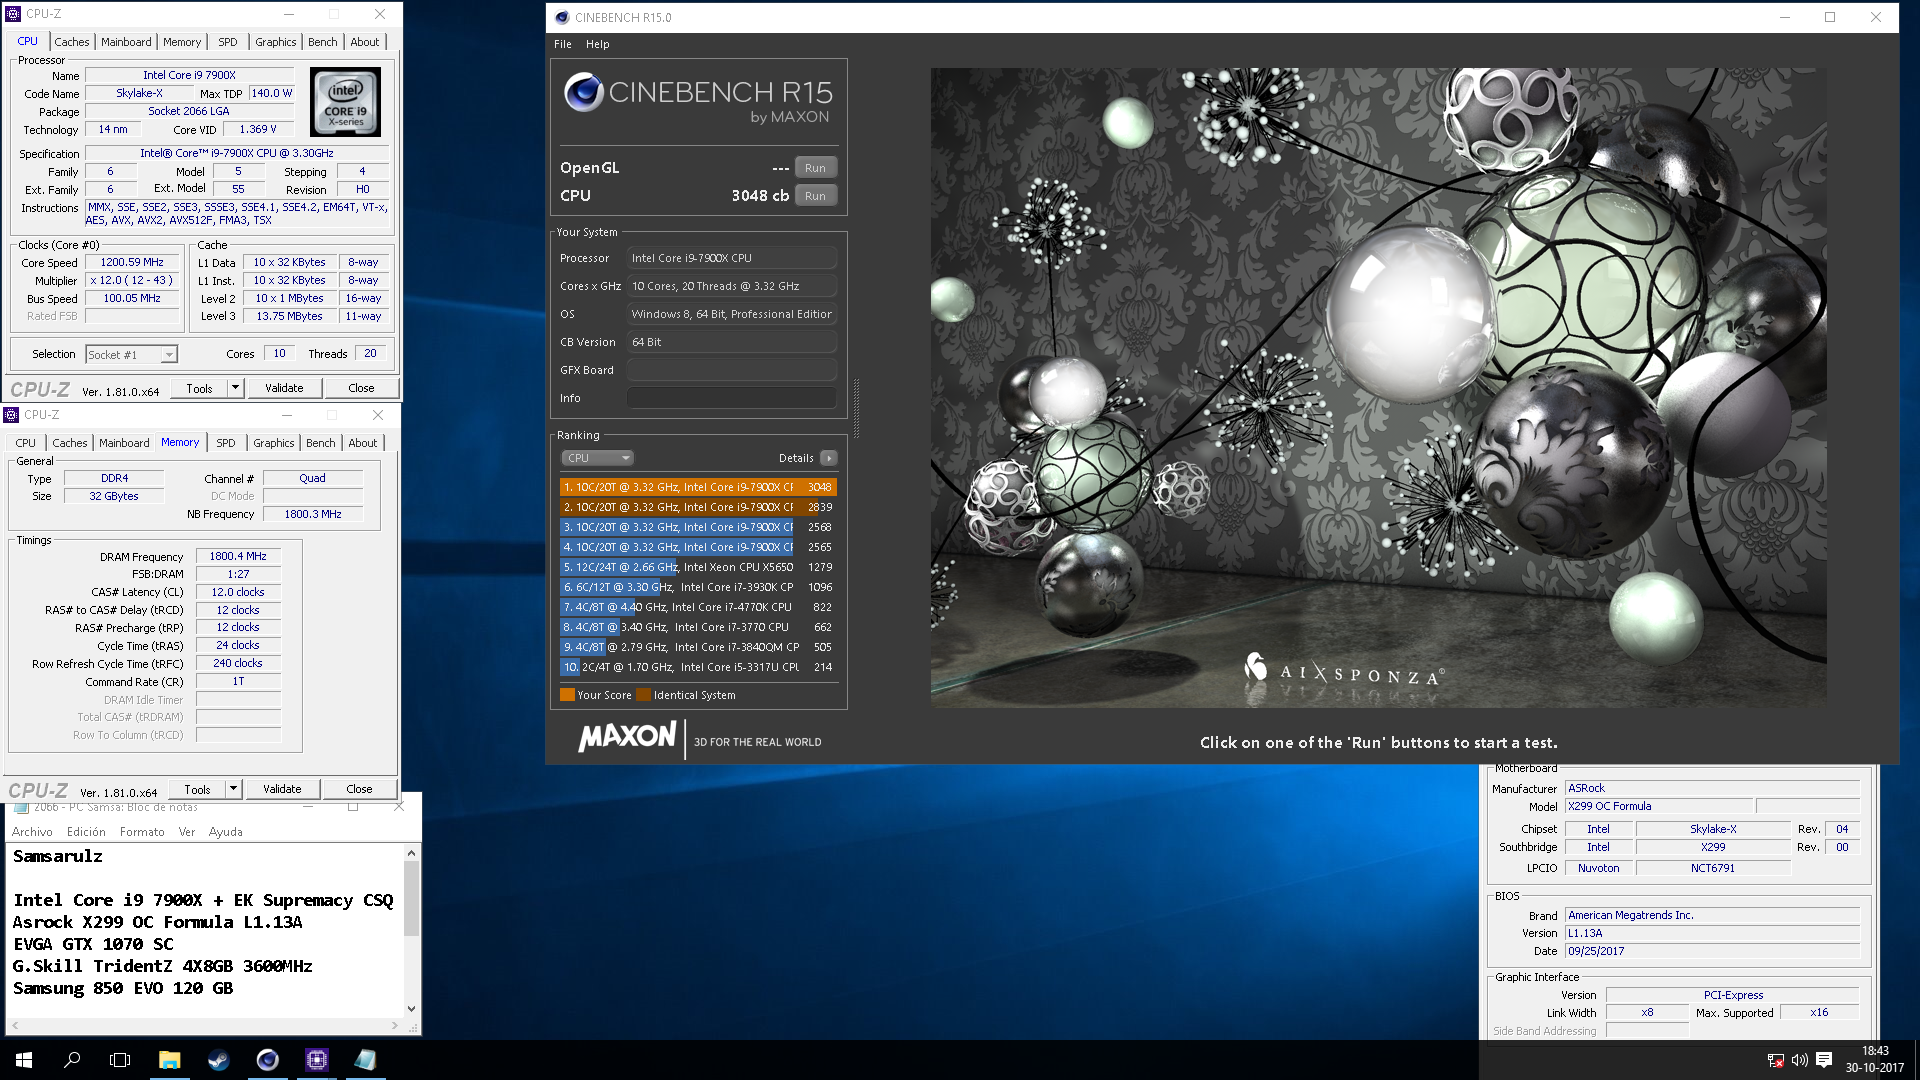Run the CPU benchmark
Viewport: 1920px width, 1080px height.
pos(815,196)
